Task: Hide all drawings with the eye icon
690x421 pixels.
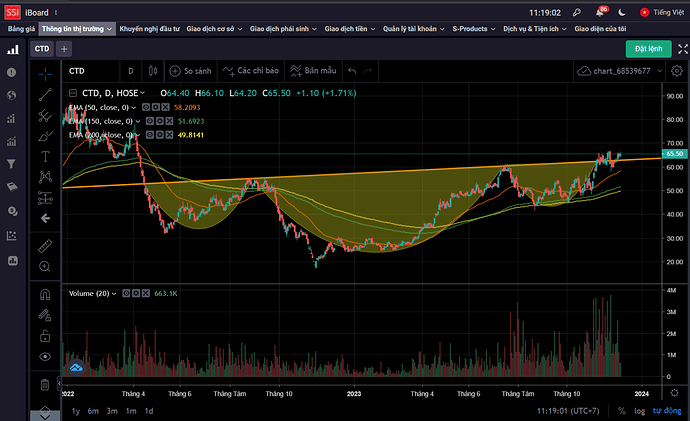Action: click(45, 356)
